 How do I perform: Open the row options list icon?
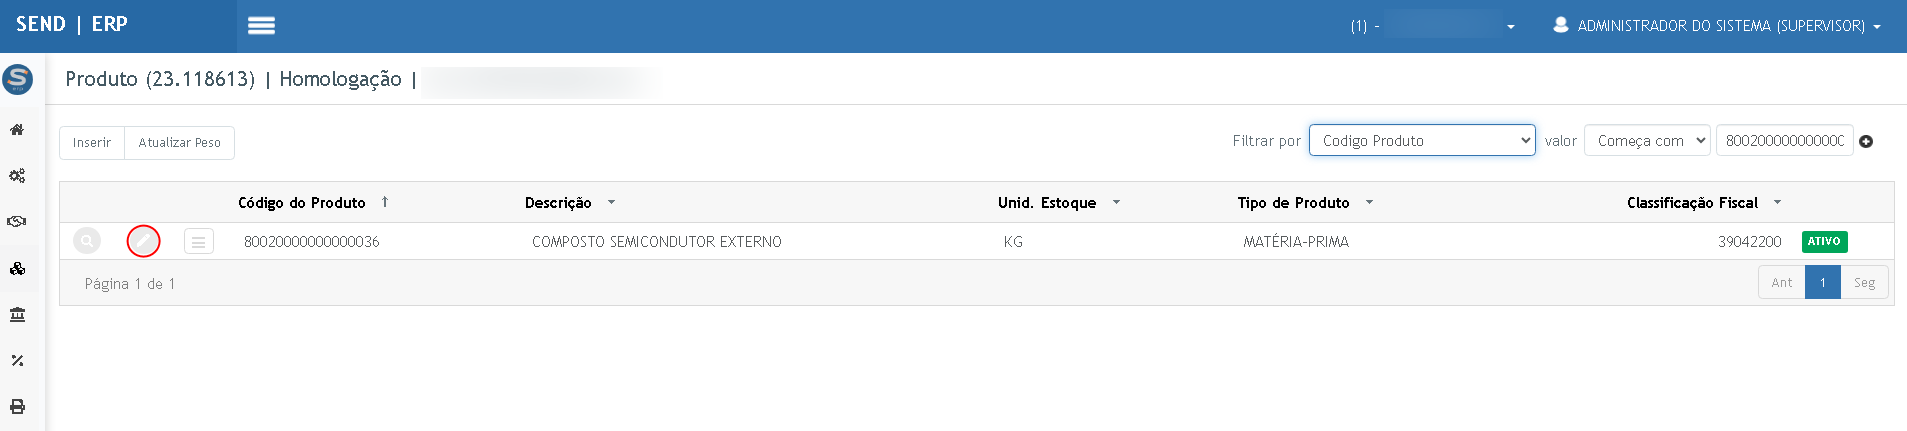pos(199,241)
